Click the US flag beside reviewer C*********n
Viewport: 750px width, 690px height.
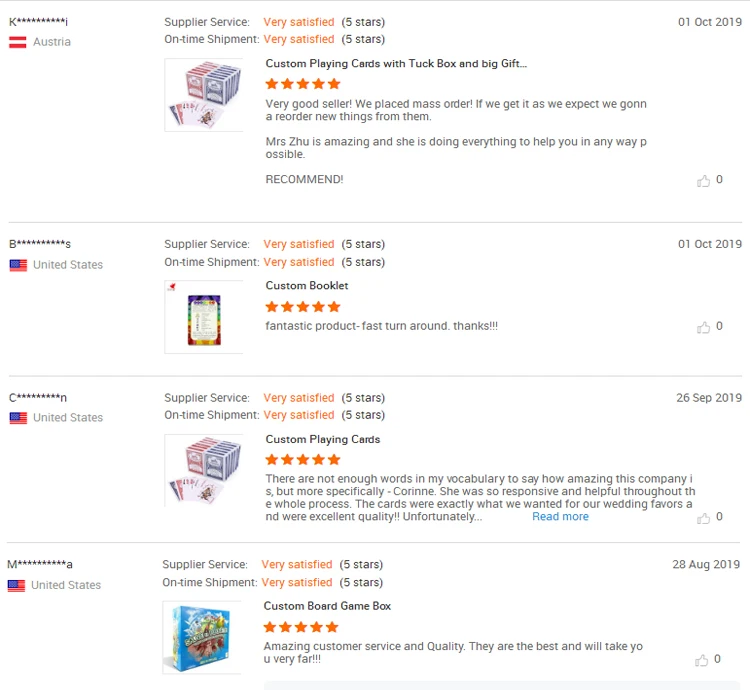(18, 418)
